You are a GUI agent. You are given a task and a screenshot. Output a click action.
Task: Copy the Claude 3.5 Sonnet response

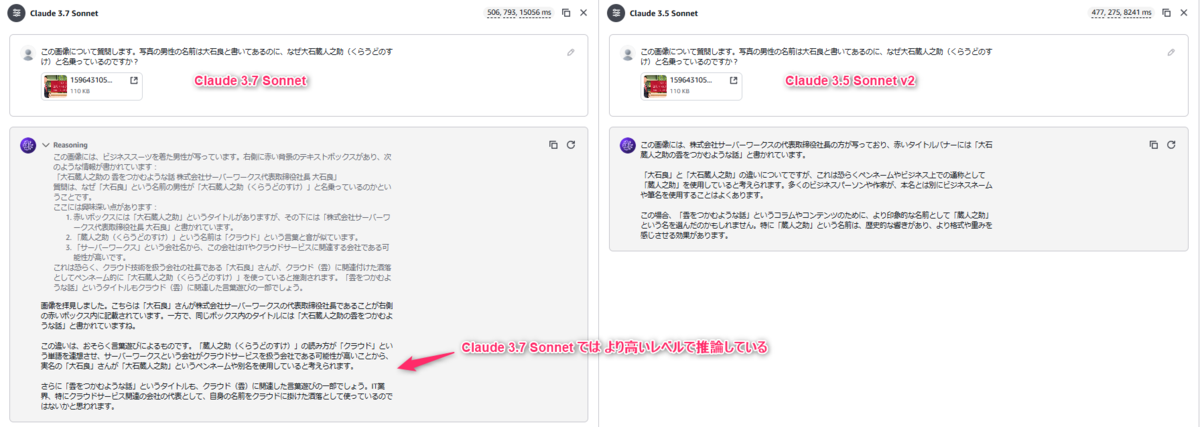tap(1153, 144)
